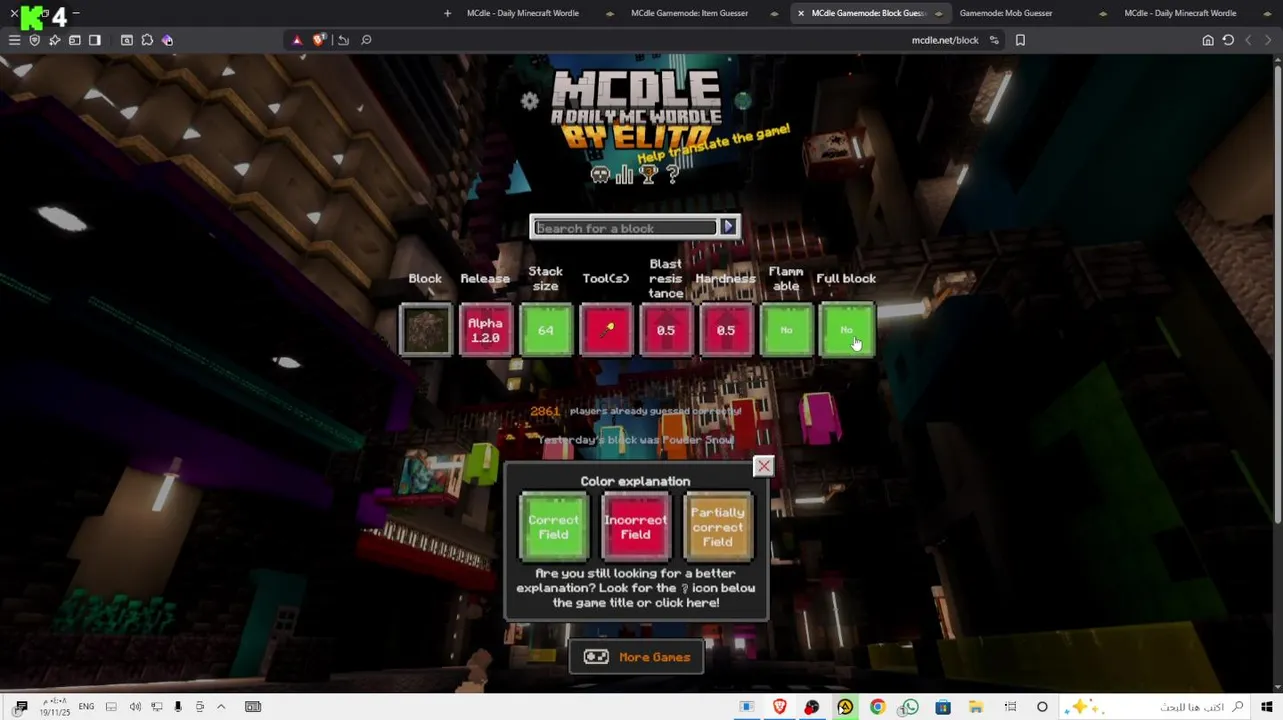Click the Brave lion shields icon
This screenshot has width=1283, height=720.
point(318,40)
